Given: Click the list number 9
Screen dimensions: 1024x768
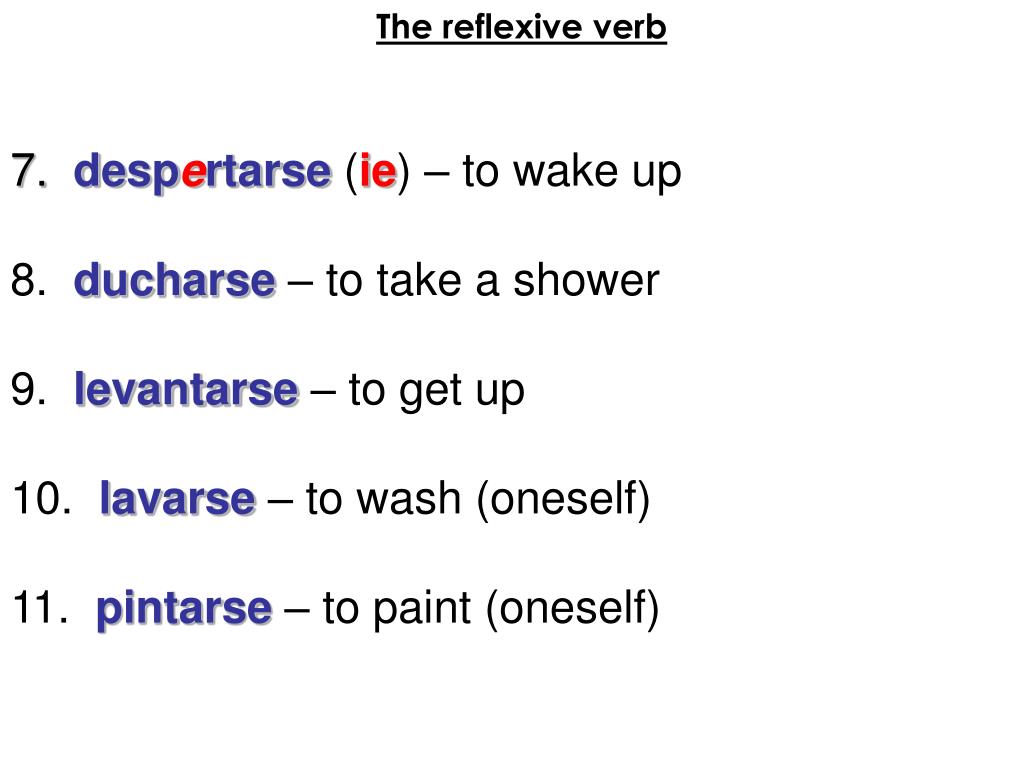Looking at the screenshot, I should click(x=29, y=390).
